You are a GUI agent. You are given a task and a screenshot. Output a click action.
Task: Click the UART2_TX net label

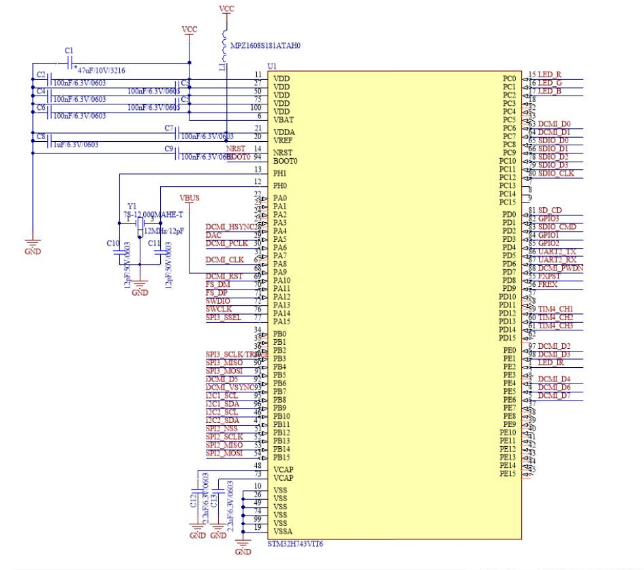[x=557, y=251]
